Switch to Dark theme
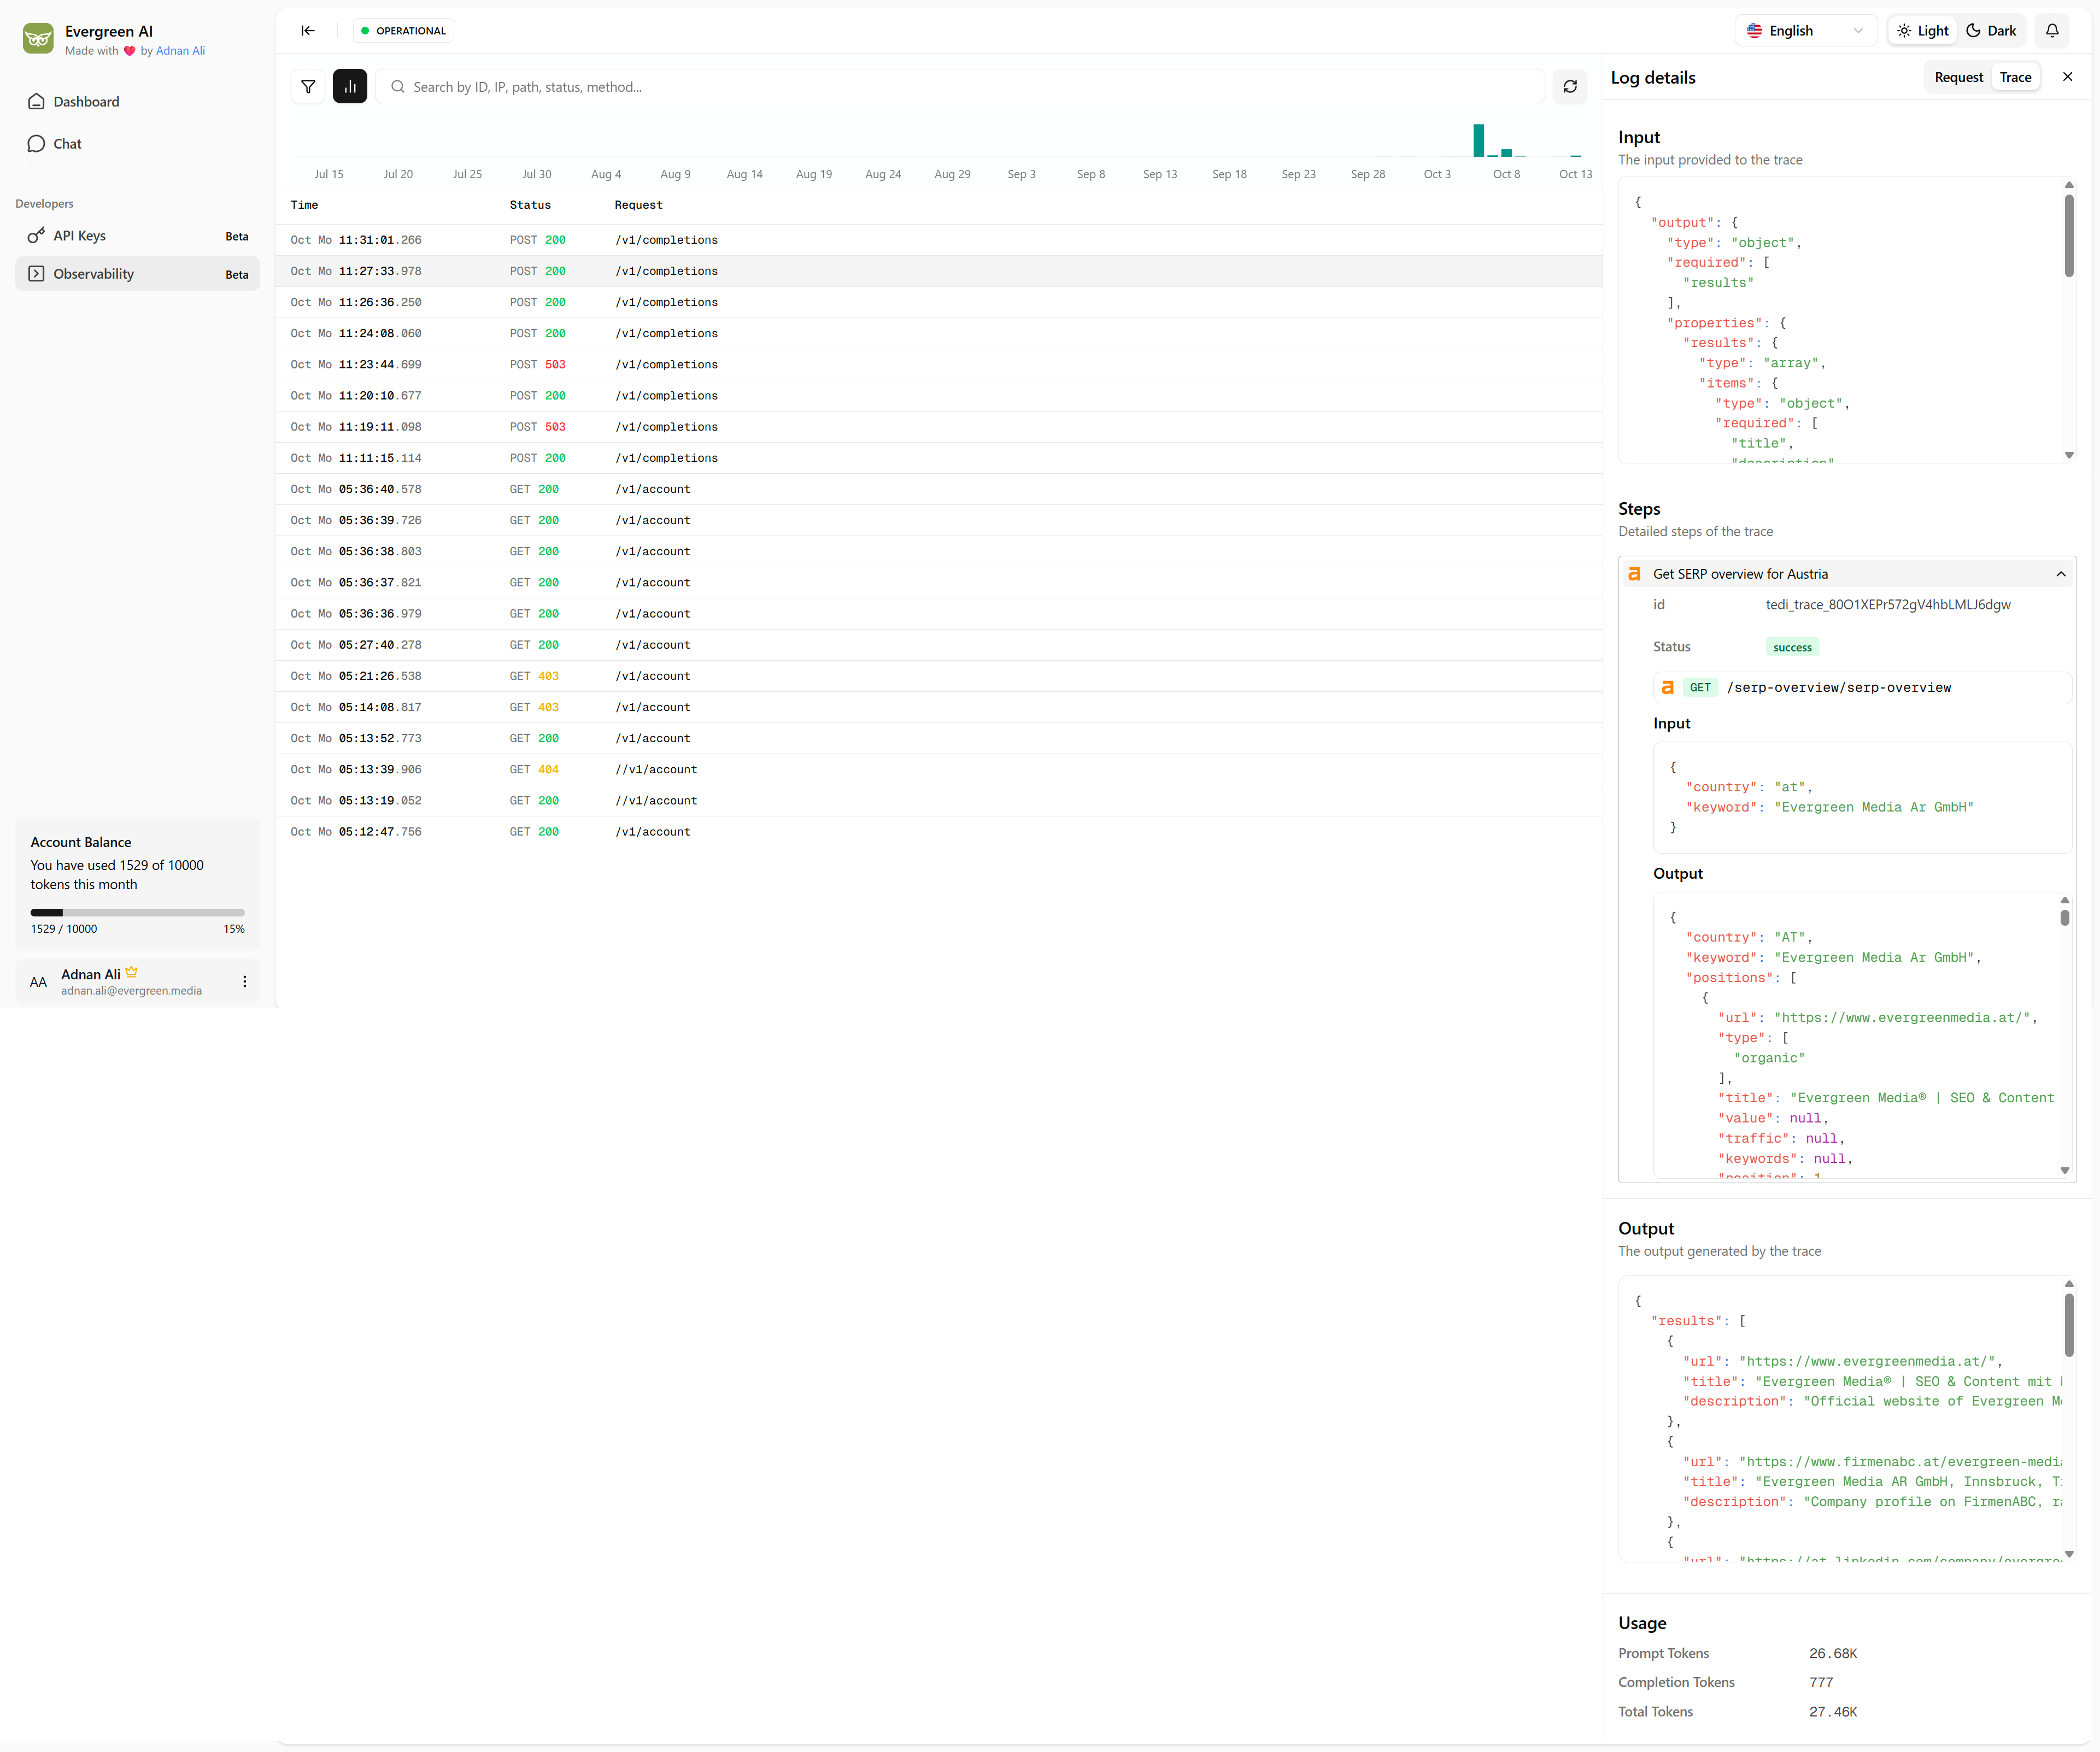Screen dimensions: 2100x1752 1991,31
